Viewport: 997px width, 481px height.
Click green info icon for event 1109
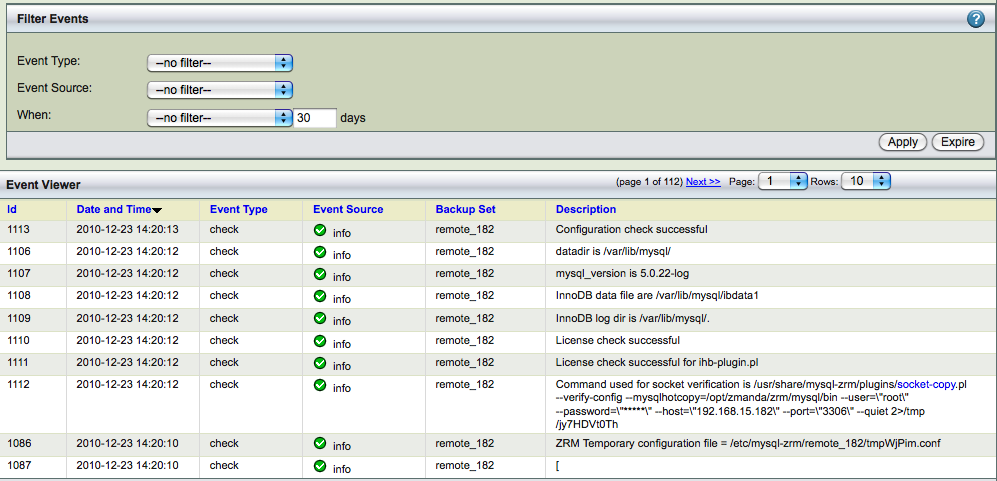[320, 318]
